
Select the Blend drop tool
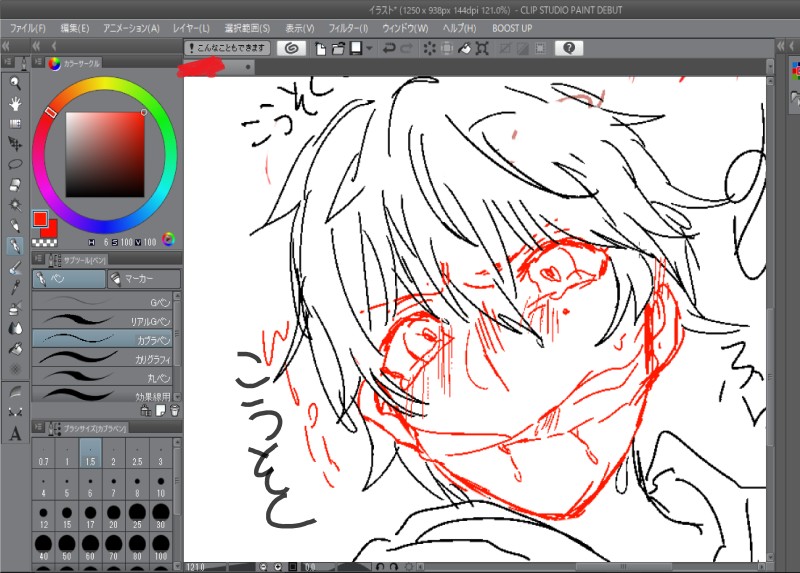15,328
